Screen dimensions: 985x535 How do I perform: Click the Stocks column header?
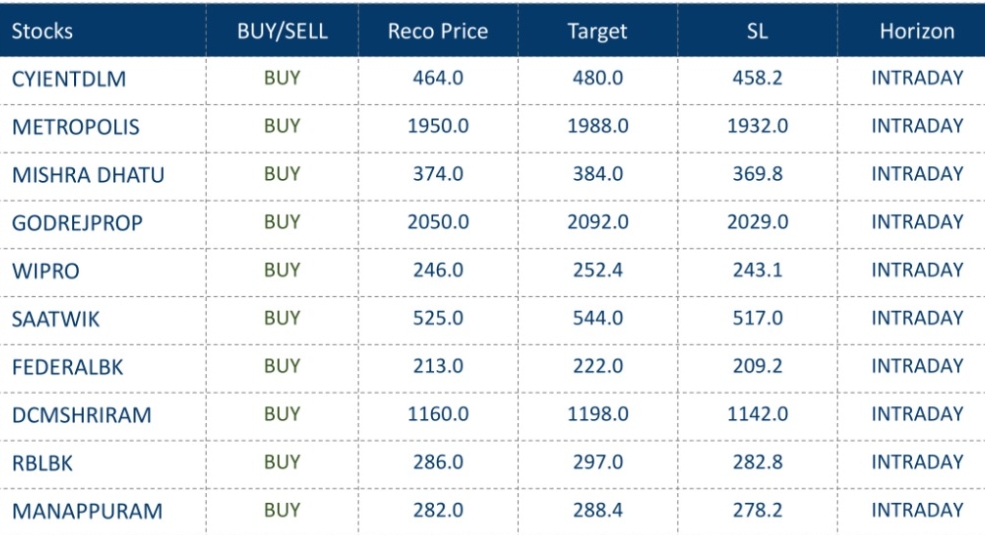tap(42, 31)
